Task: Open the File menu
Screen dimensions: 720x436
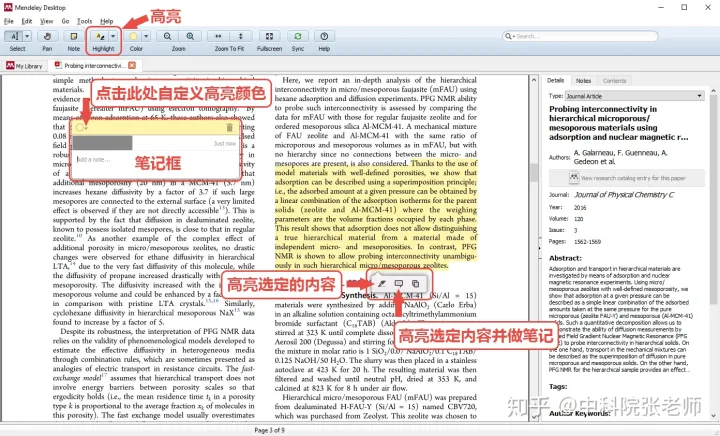Action: (9, 21)
